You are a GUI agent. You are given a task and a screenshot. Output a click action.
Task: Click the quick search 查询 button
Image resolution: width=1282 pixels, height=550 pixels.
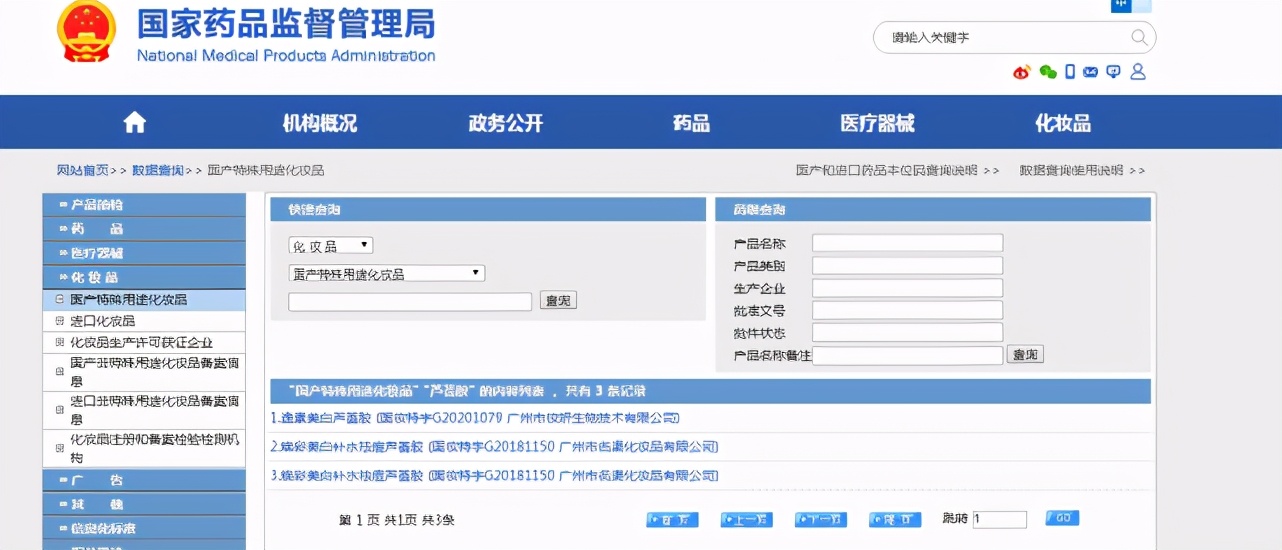[x=558, y=301]
